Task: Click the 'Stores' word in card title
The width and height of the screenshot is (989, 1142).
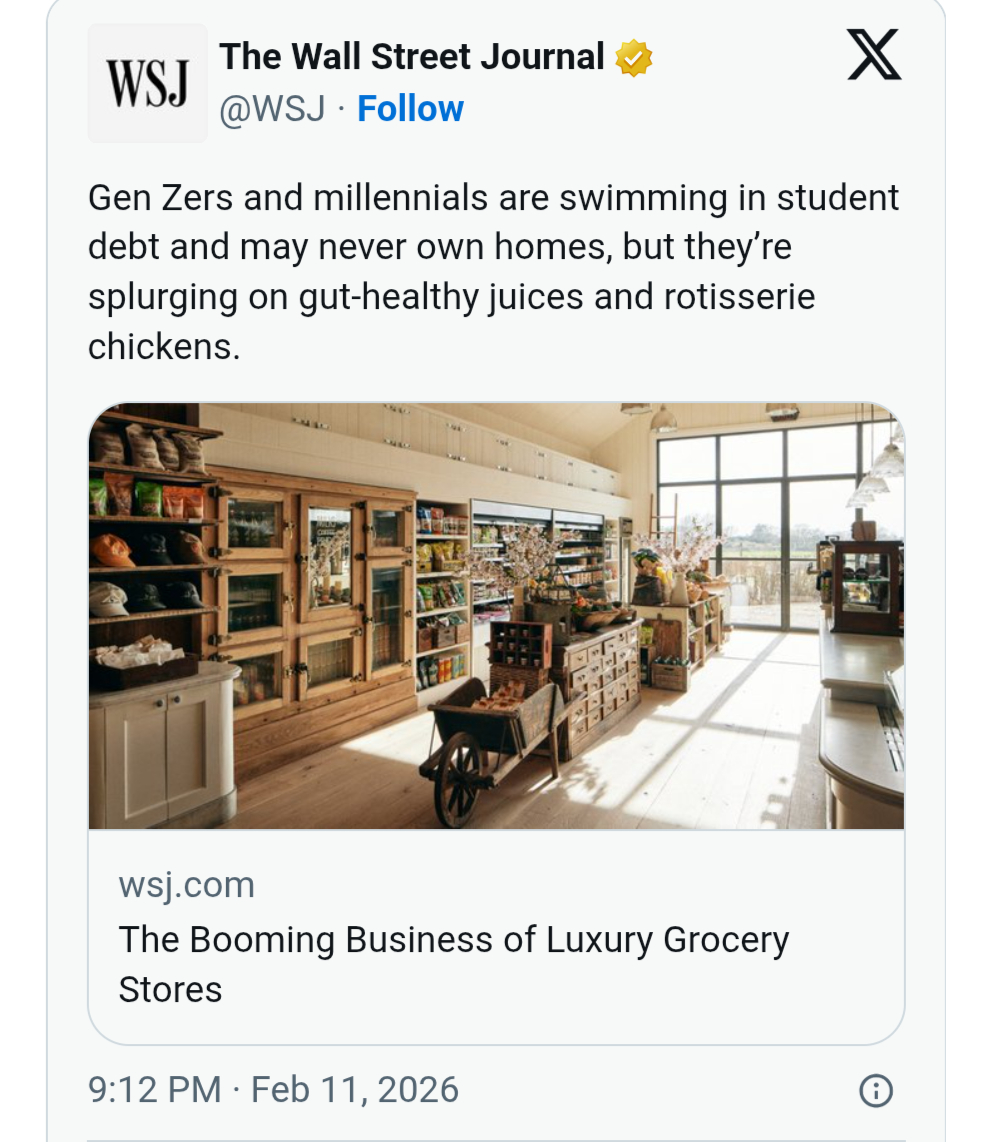Action: 170,989
